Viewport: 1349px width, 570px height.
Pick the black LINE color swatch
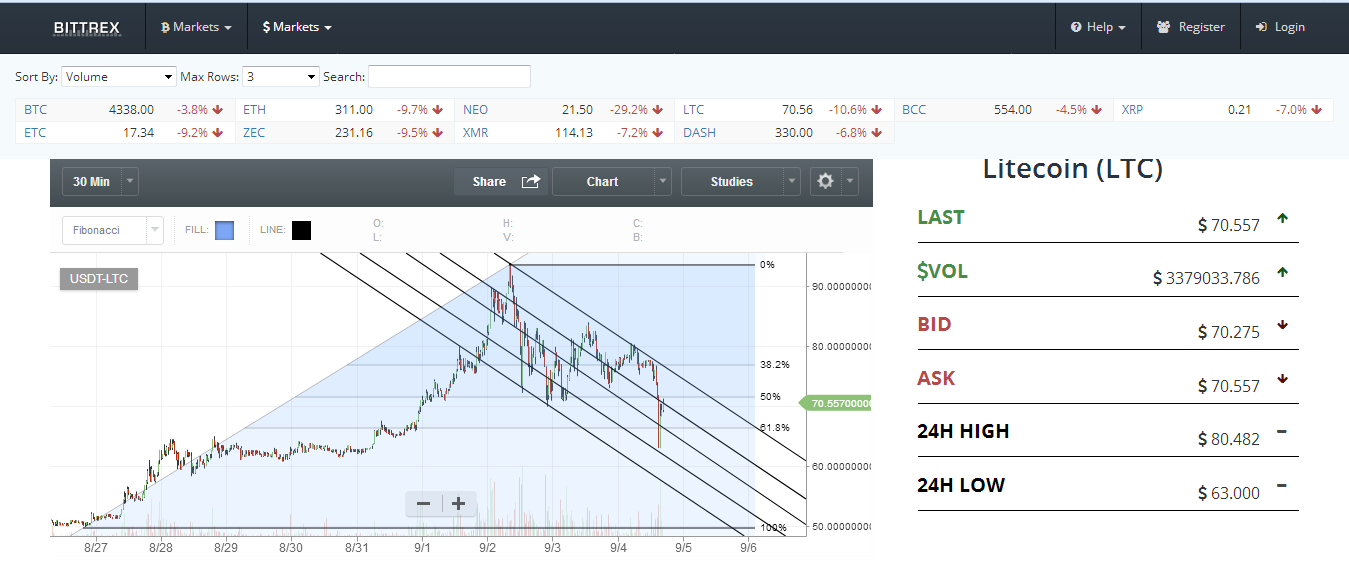301,230
